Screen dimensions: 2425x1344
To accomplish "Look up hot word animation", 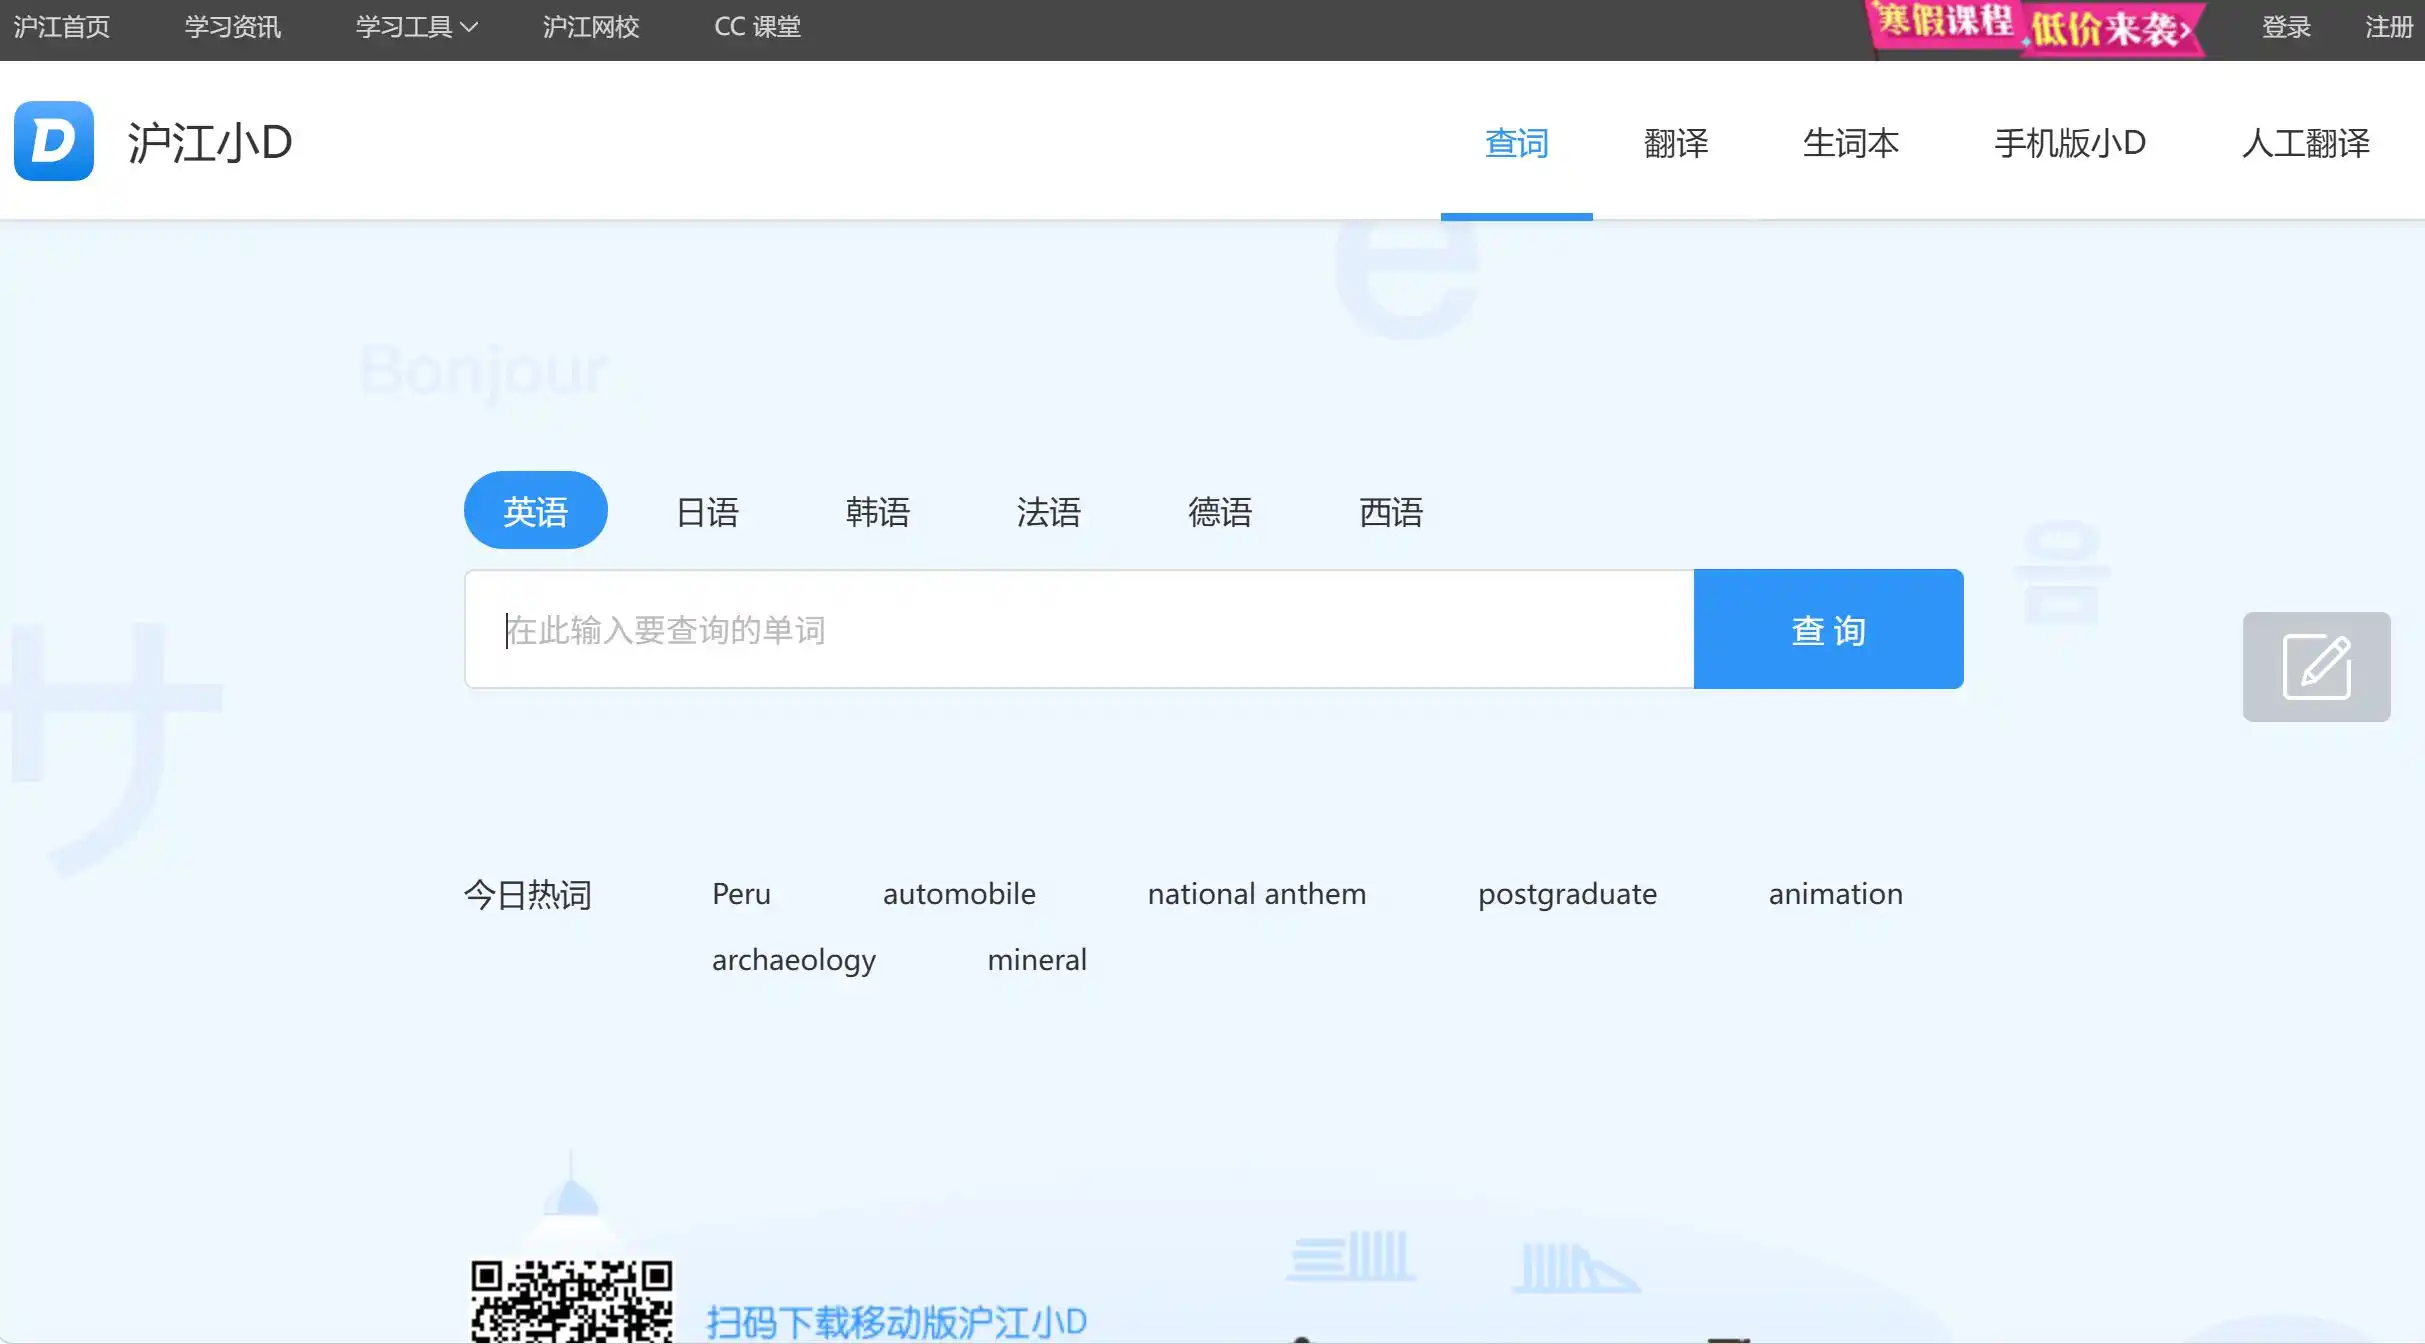I will click(1836, 894).
